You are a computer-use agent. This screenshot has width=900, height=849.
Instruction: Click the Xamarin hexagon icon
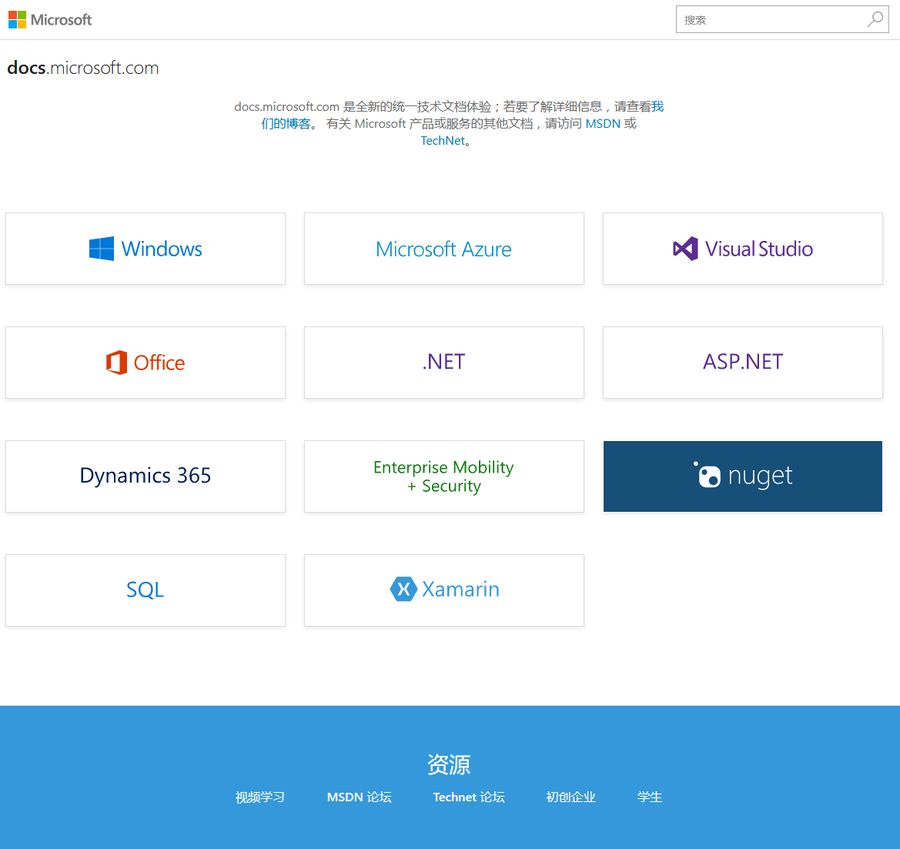[403, 589]
